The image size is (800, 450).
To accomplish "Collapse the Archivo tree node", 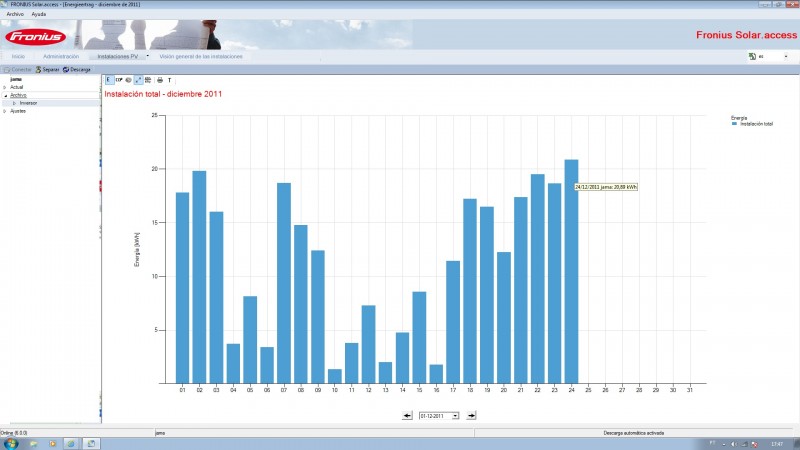I will click(5, 95).
